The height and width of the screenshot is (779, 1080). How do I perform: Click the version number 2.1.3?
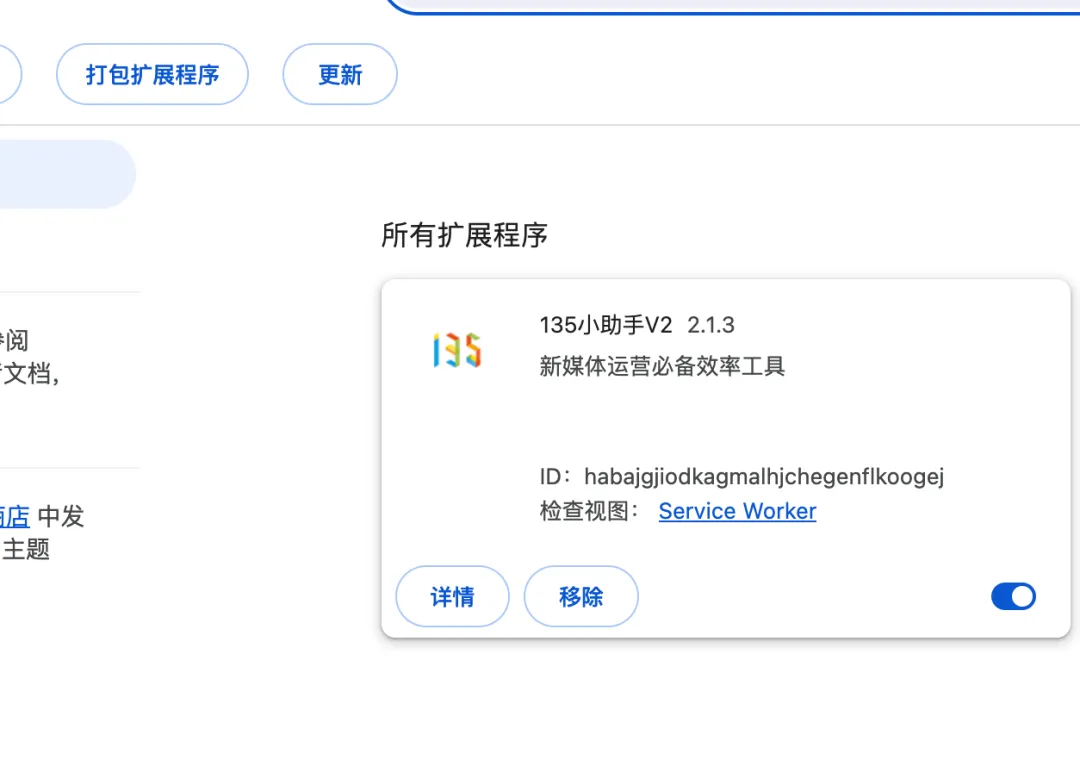point(711,325)
